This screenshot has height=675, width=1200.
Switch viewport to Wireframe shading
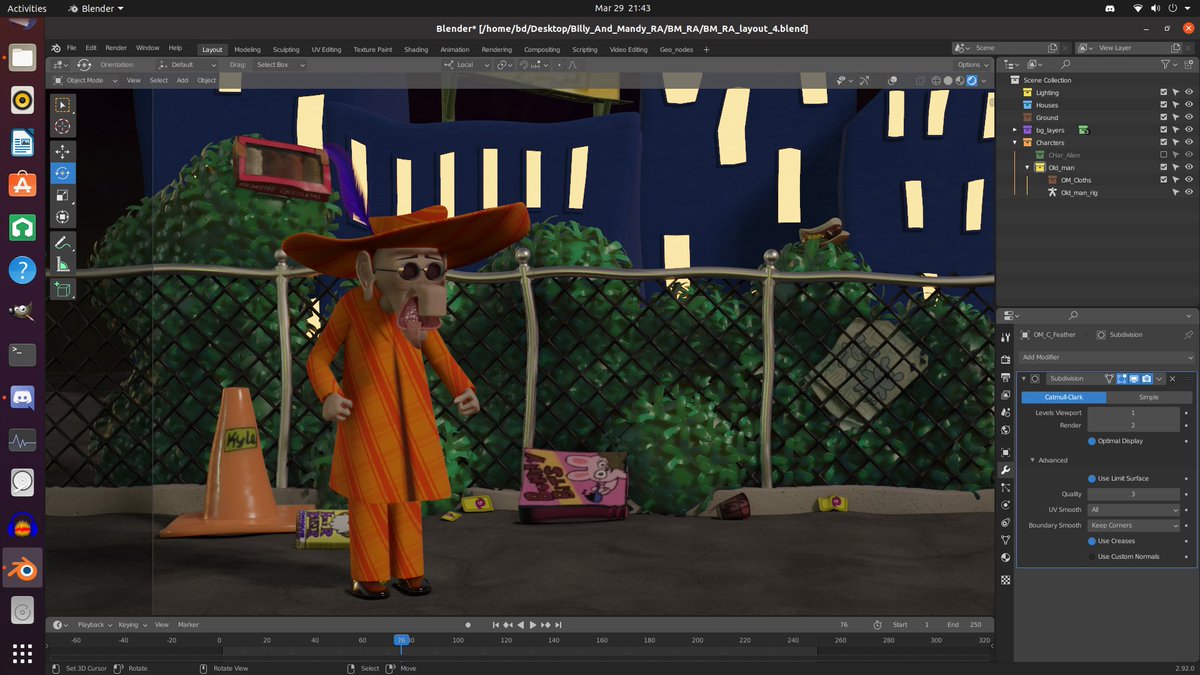pos(936,80)
